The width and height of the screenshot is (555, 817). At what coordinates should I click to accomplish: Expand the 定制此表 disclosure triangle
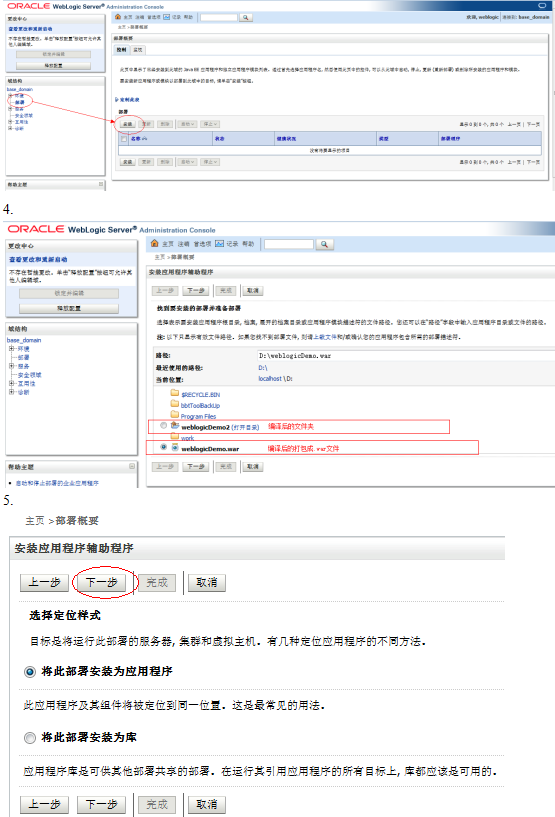(117, 100)
